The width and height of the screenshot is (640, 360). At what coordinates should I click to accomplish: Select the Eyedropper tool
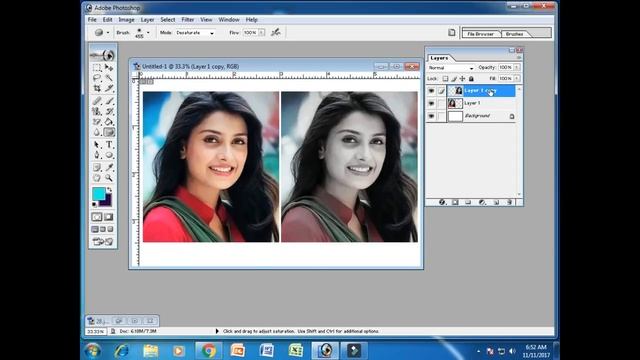(109, 167)
